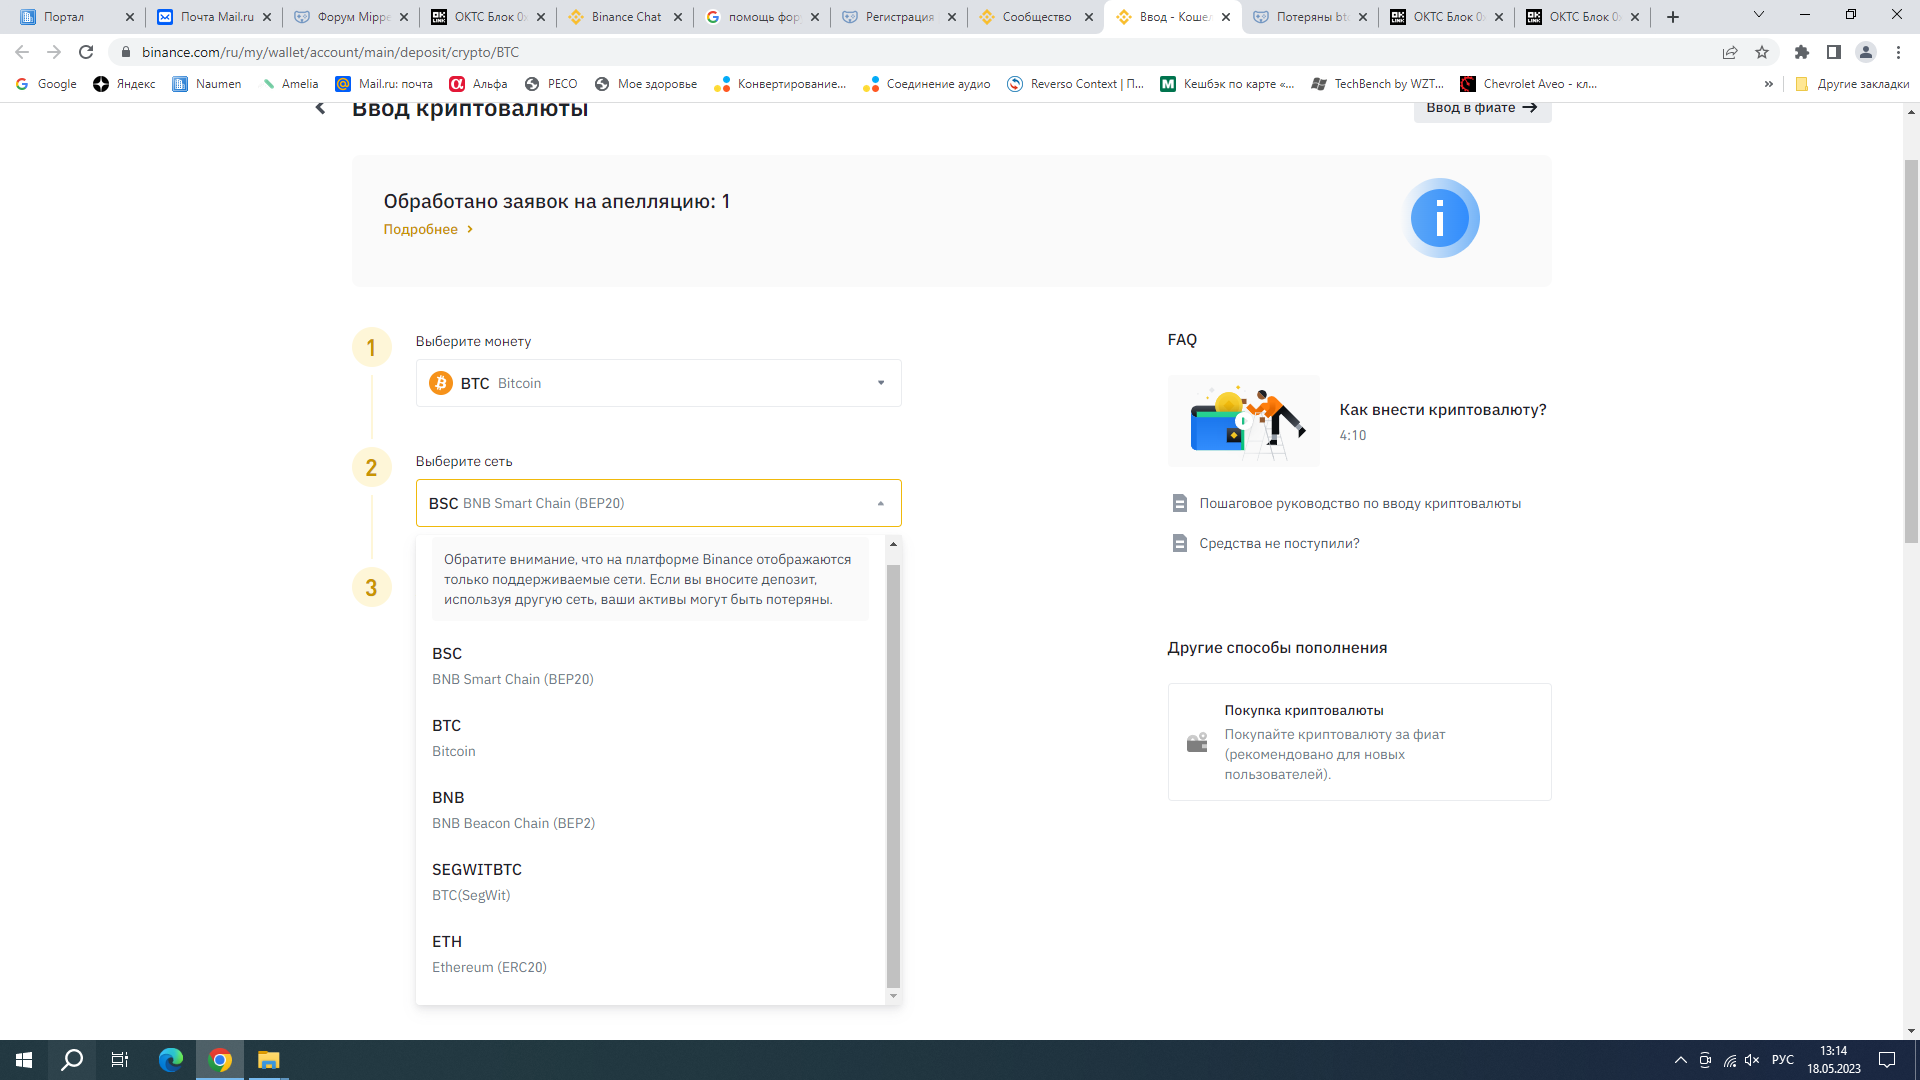Expand the coin selector showing BTC Bitcoin
The image size is (1920, 1080).
(x=658, y=383)
